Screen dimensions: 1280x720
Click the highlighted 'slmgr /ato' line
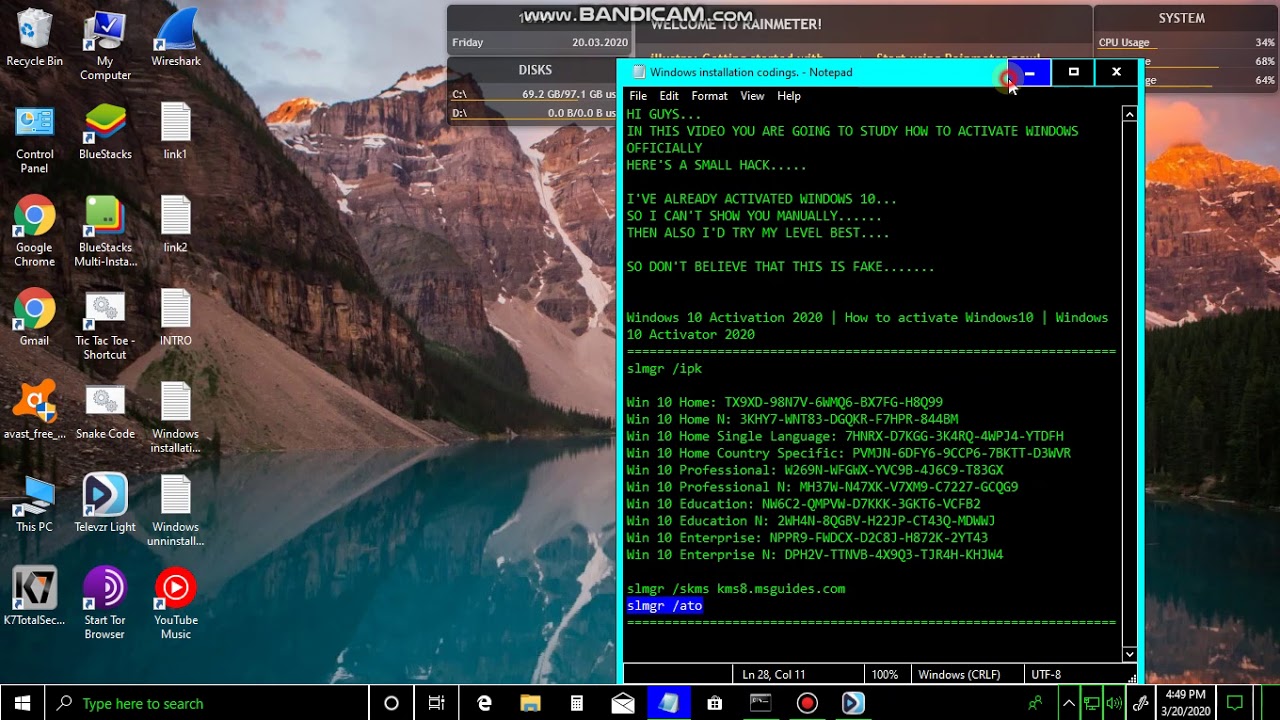665,606
